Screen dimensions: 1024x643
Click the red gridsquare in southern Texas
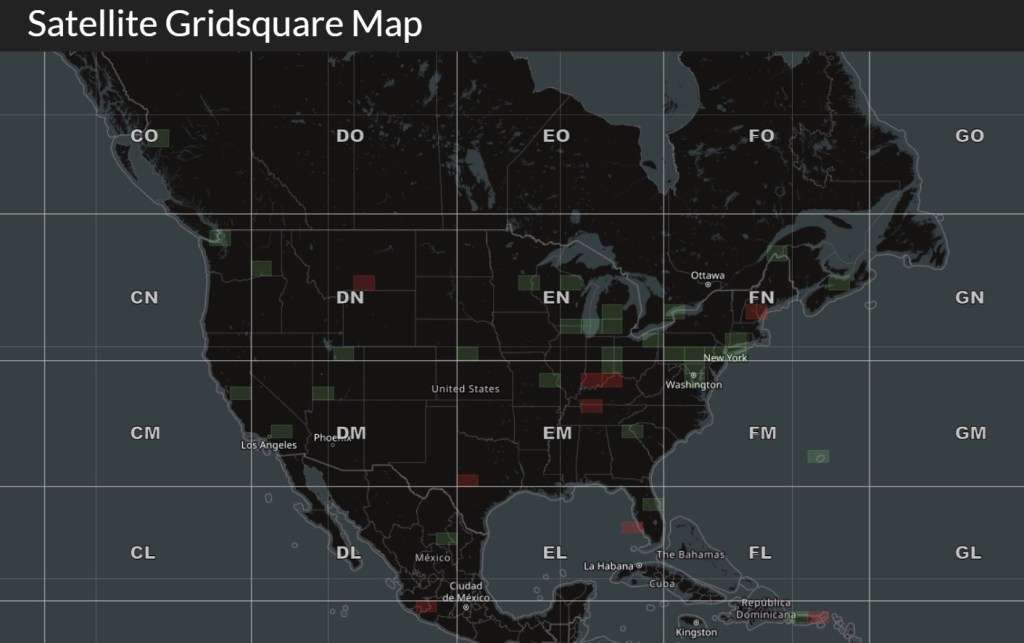click(x=468, y=480)
